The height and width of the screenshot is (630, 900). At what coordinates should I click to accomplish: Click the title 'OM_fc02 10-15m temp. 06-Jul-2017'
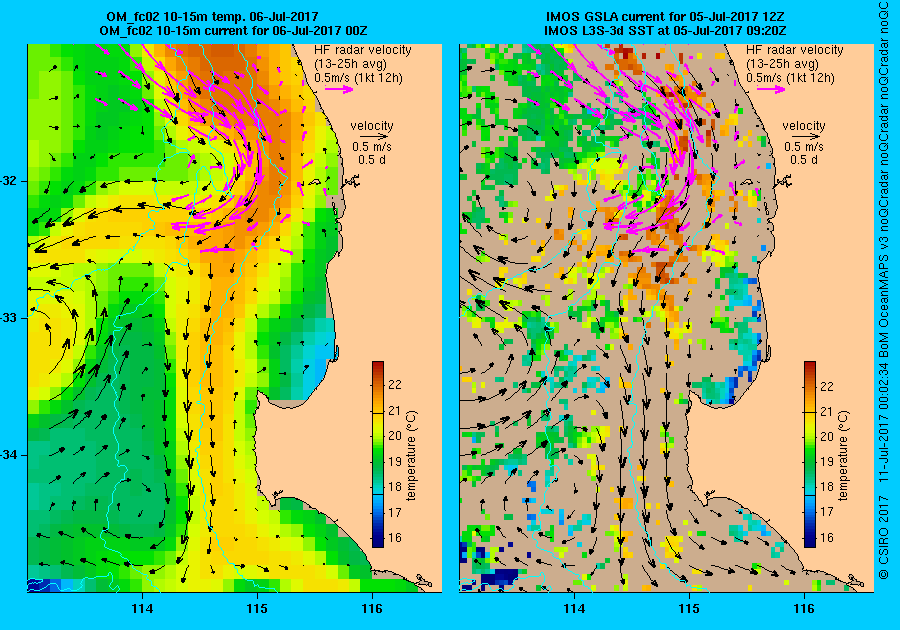pyautogui.click(x=212, y=17)
